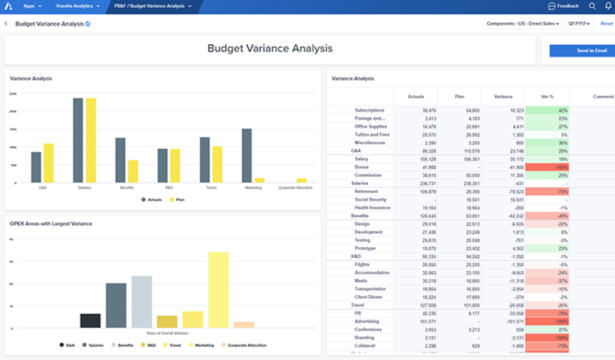Select the Transportation row label
This screenshot has height=360, width=615.
[370, 289]
